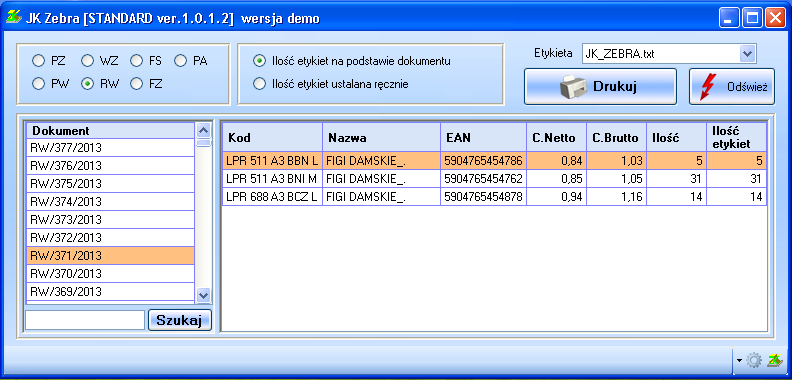Click EAN cell 5904765454786
The image size is (792, 380).
pyautogui.click(x=483, y=161)
